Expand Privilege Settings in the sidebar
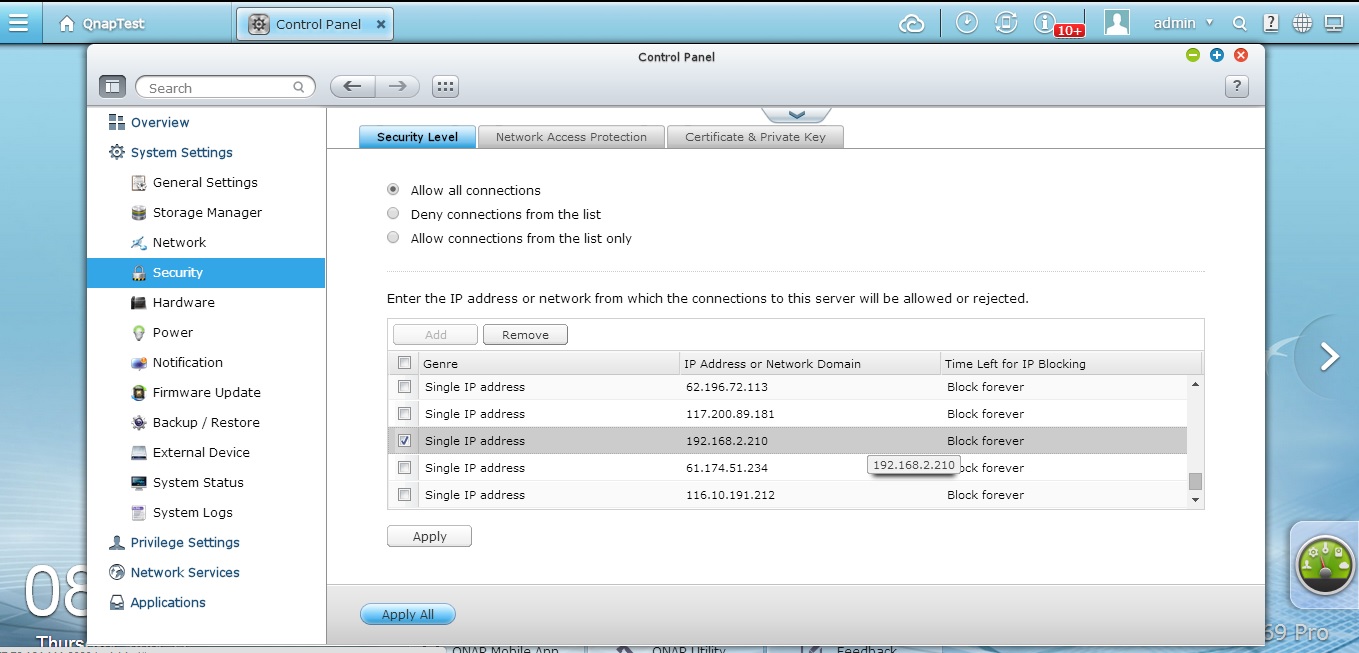 coord(186,542)
